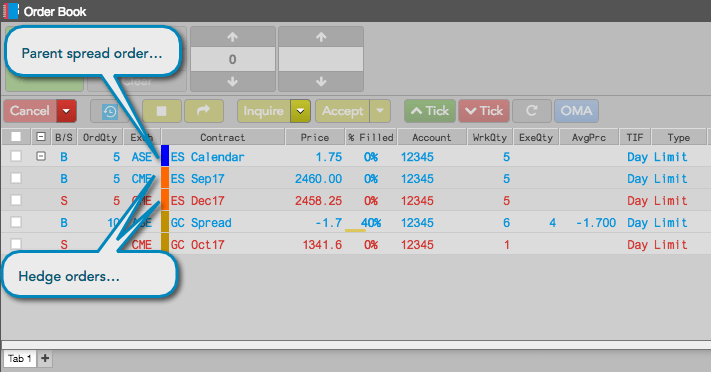Open the Cancel button dropdown arrow
Image resolution: width=711 pixels, height=372 pixels.
point(66,111)
